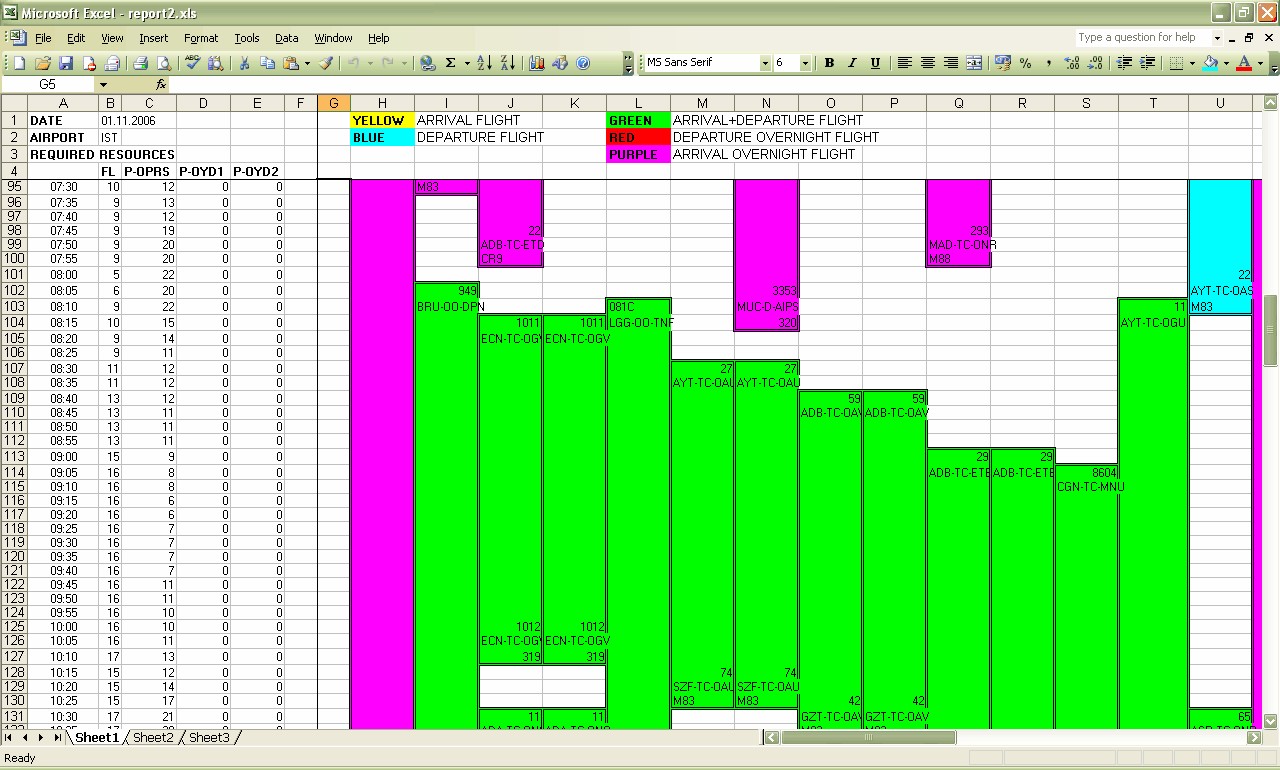Paste from the clipboard icon
Screen dimensions: 1280x770
291,63
